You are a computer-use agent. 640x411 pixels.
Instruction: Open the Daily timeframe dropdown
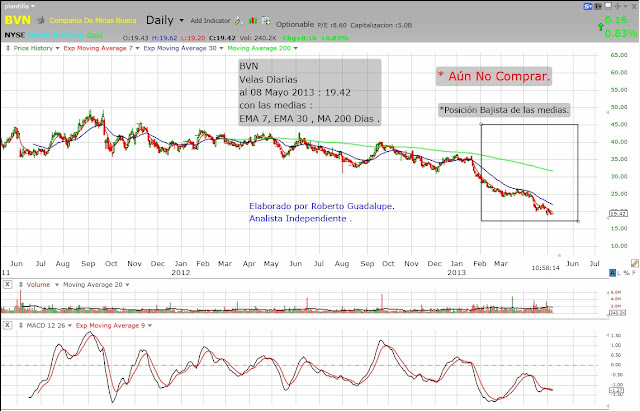(165, 20)
